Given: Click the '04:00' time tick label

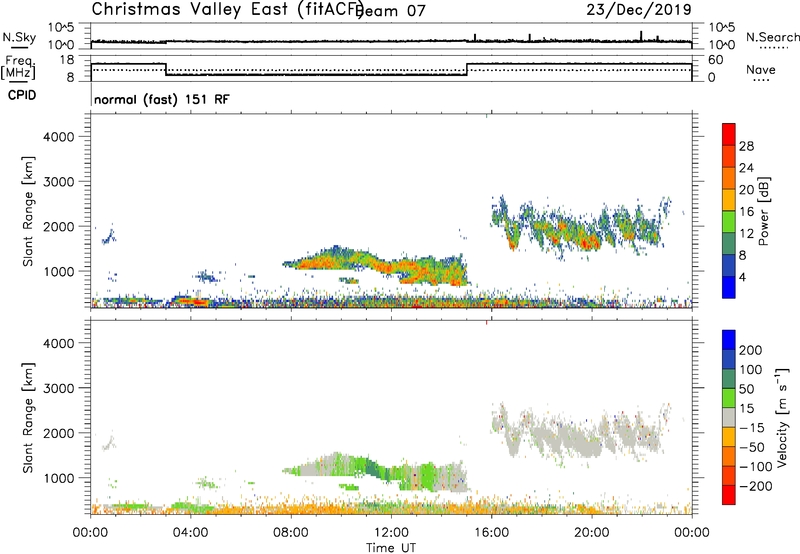Looking at the screenshot, I should (x=191, y=533).
